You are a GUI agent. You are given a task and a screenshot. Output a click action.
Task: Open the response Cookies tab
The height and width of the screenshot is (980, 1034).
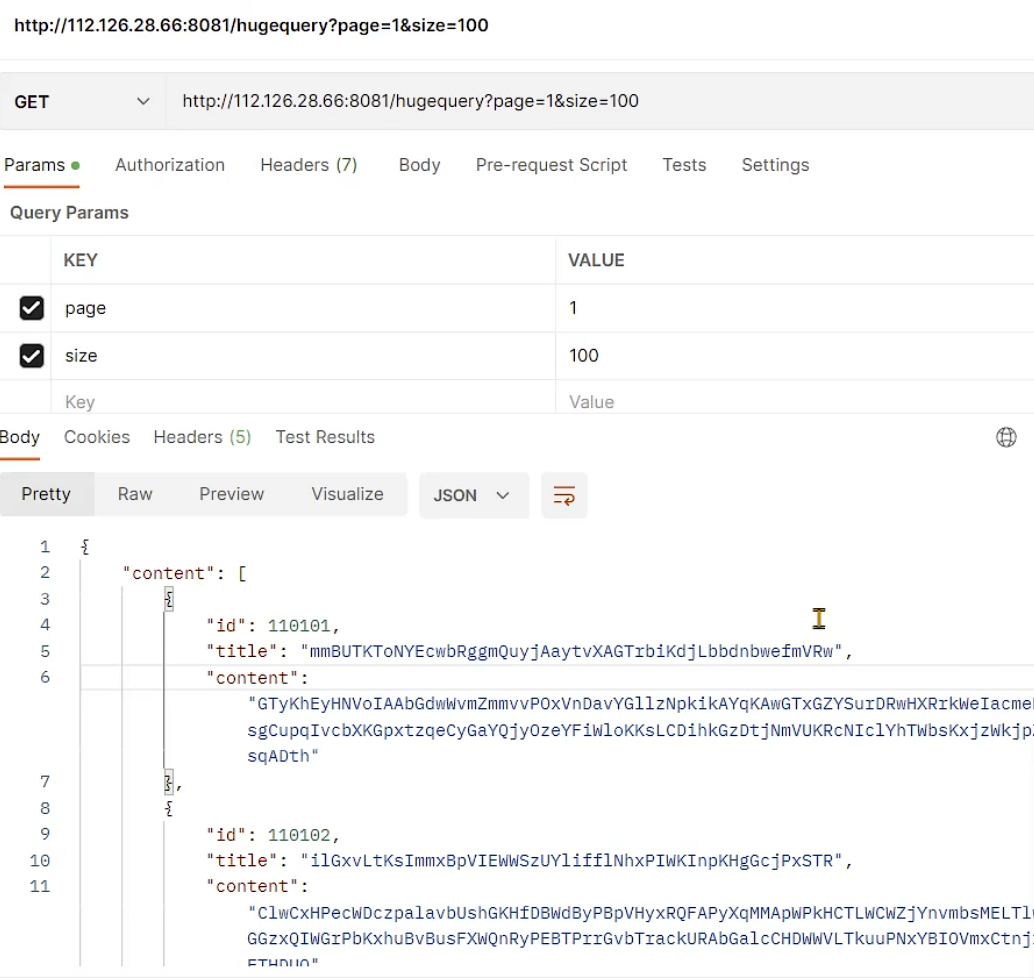(97, 437)
